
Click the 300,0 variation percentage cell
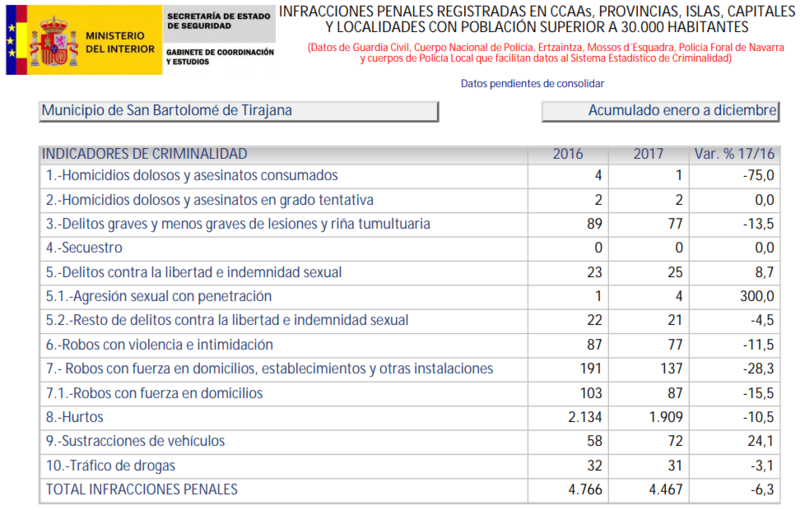pyautogui.click(x=756, y=296)
